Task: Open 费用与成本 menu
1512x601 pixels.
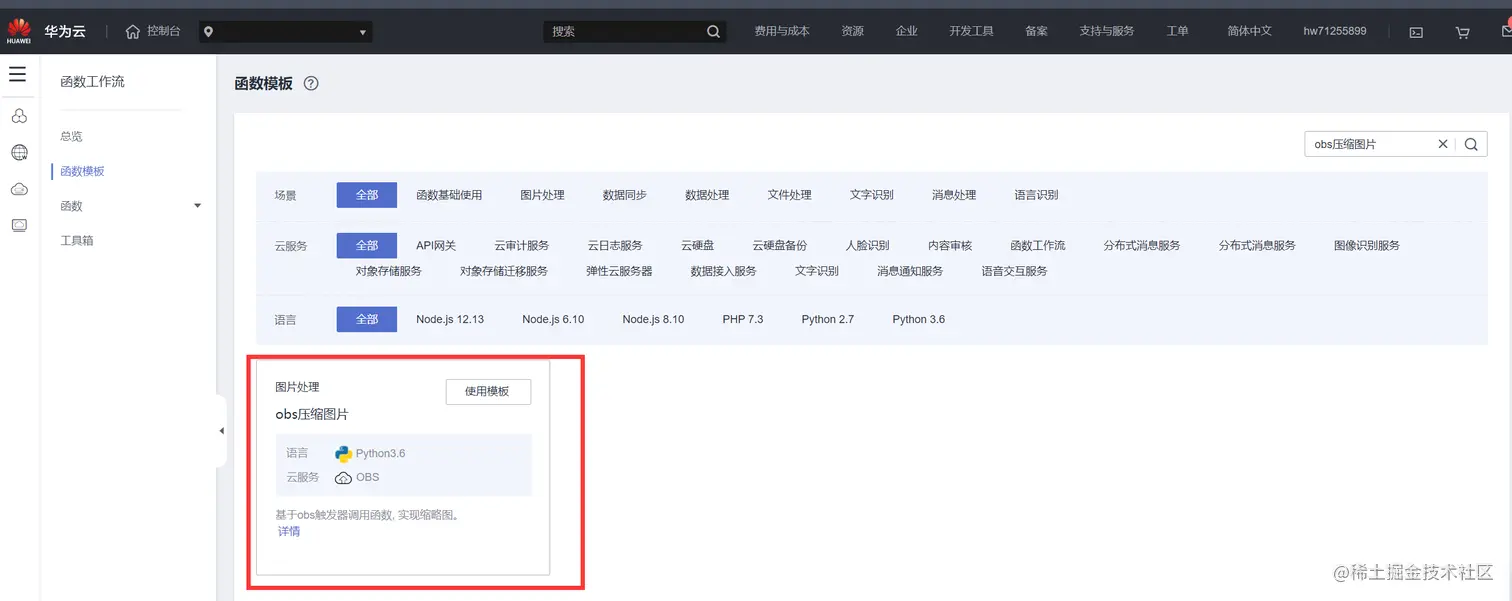Action: [782, 31]
